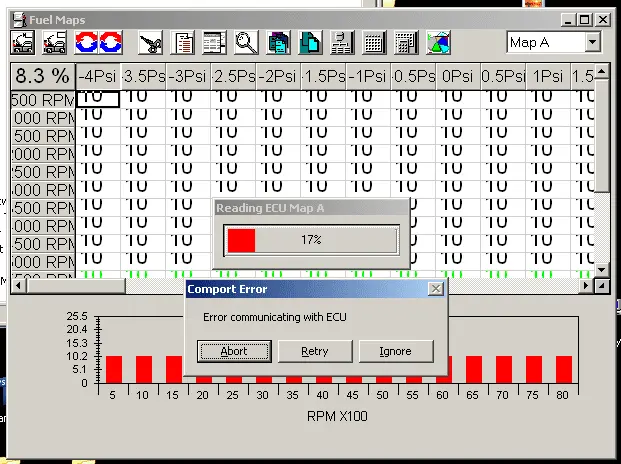This screenshot has width=621, height=464.
Task: Close the Comport Error dialog
Action: pos(435,289)
